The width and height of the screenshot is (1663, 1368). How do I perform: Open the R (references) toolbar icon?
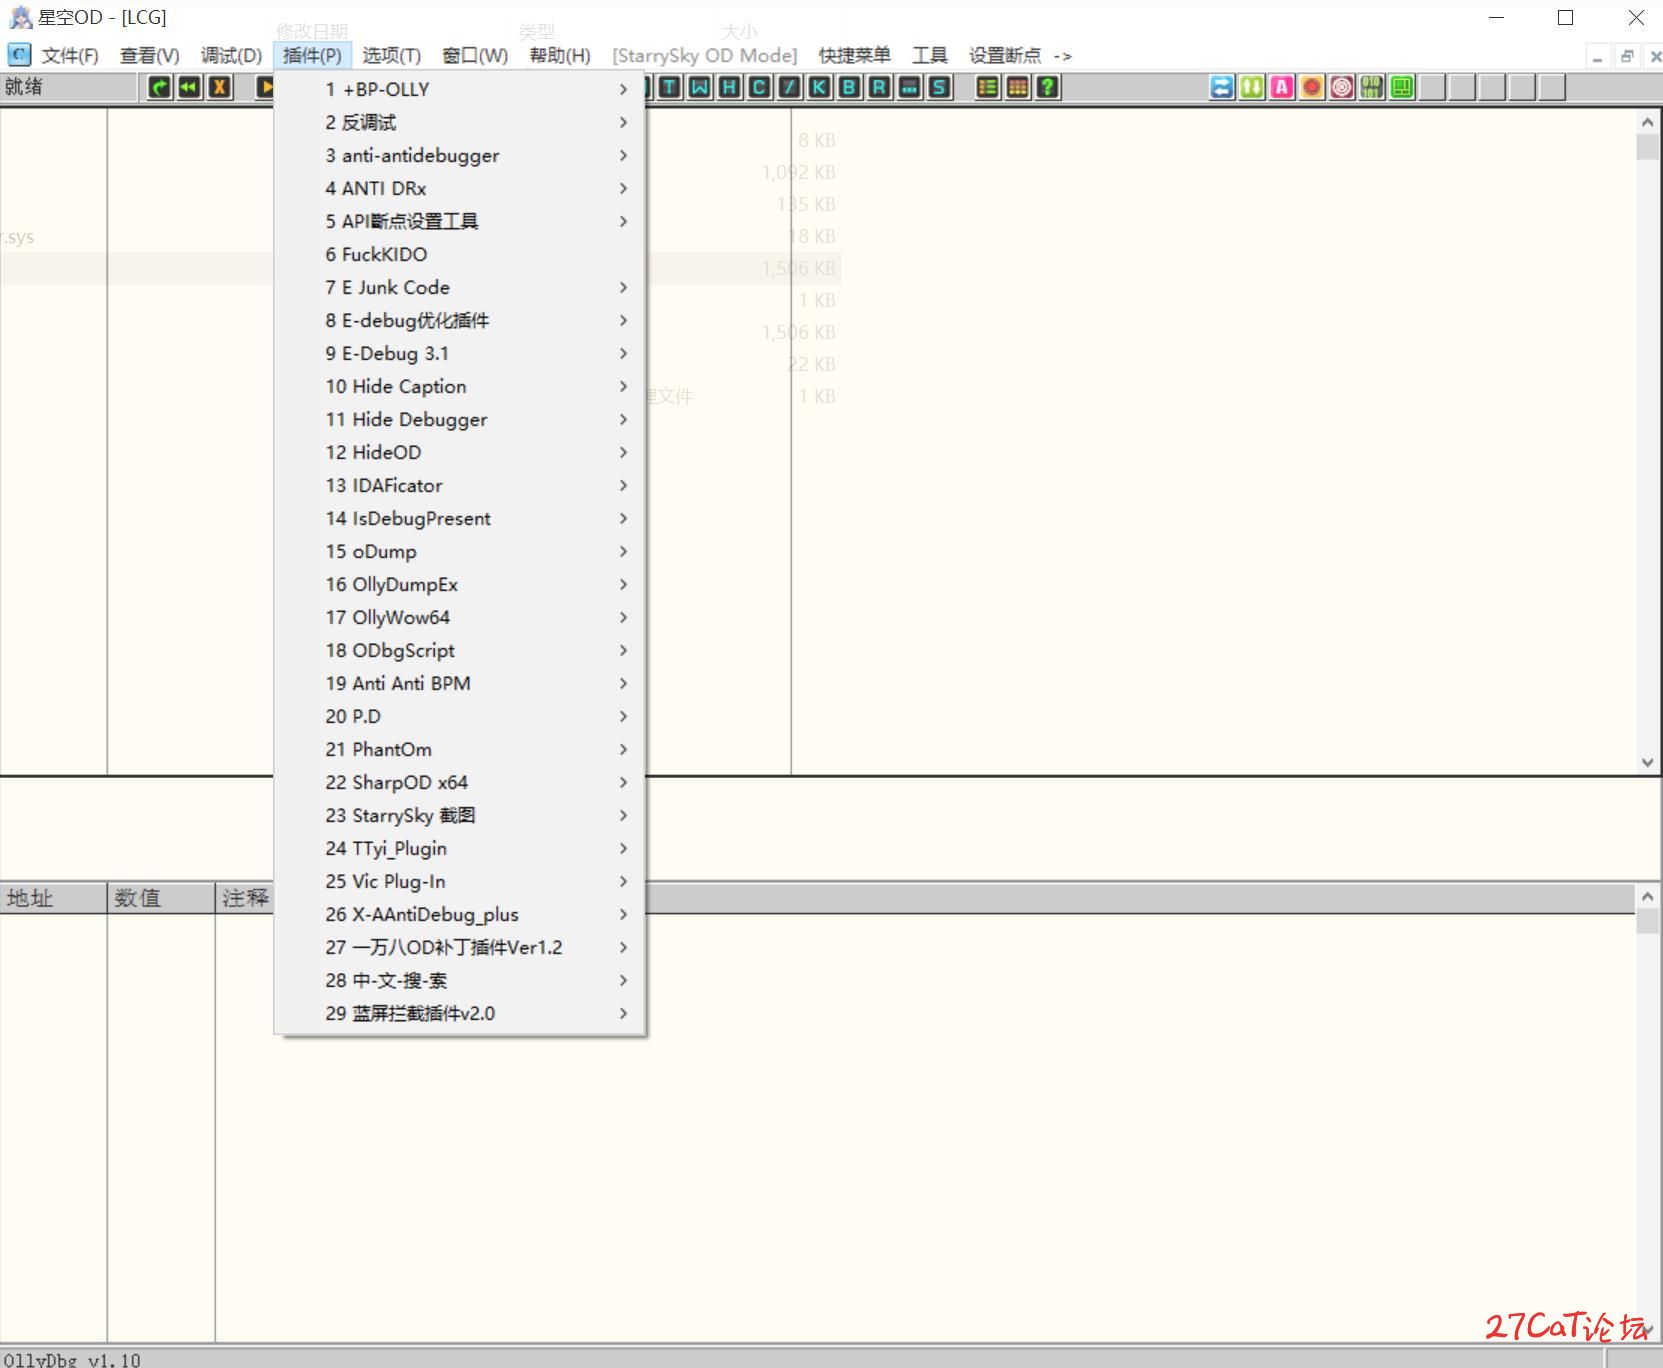click(x=879, y=87)
